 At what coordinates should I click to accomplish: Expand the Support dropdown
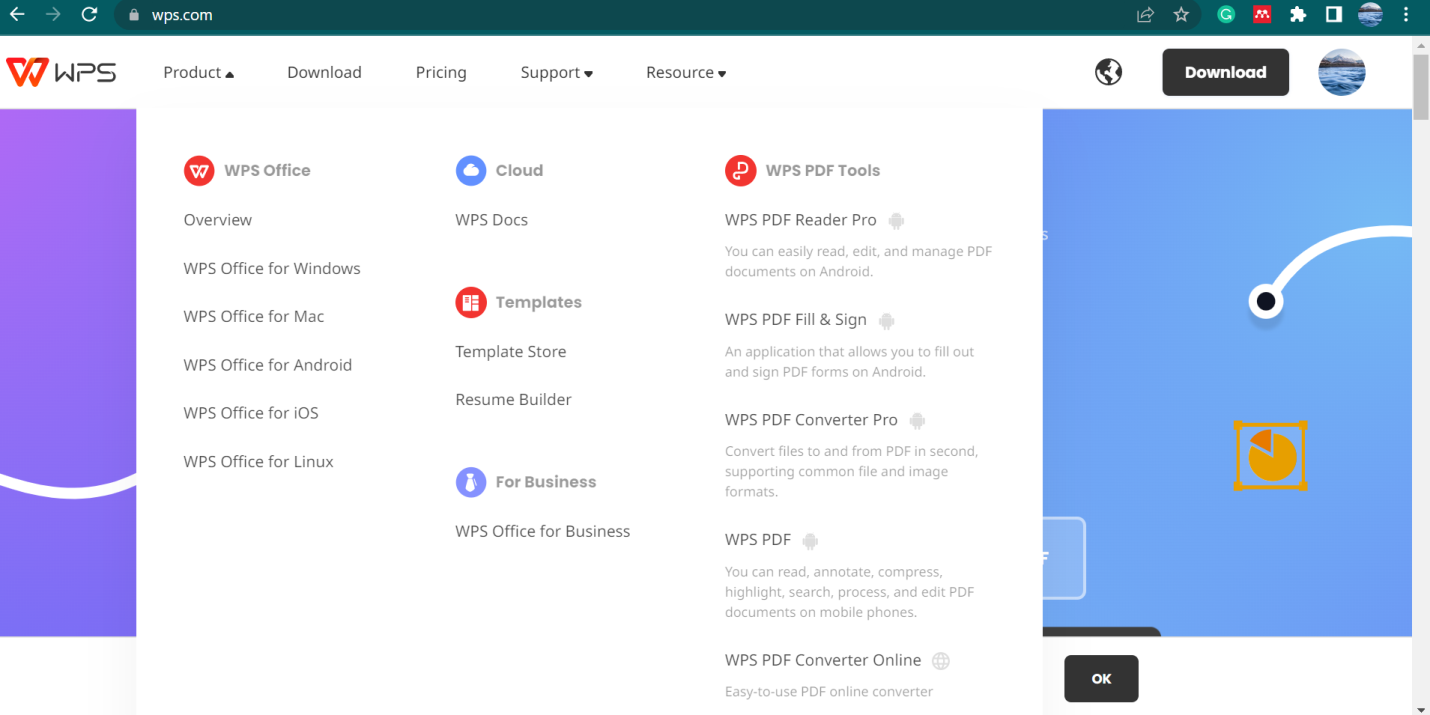557,72
